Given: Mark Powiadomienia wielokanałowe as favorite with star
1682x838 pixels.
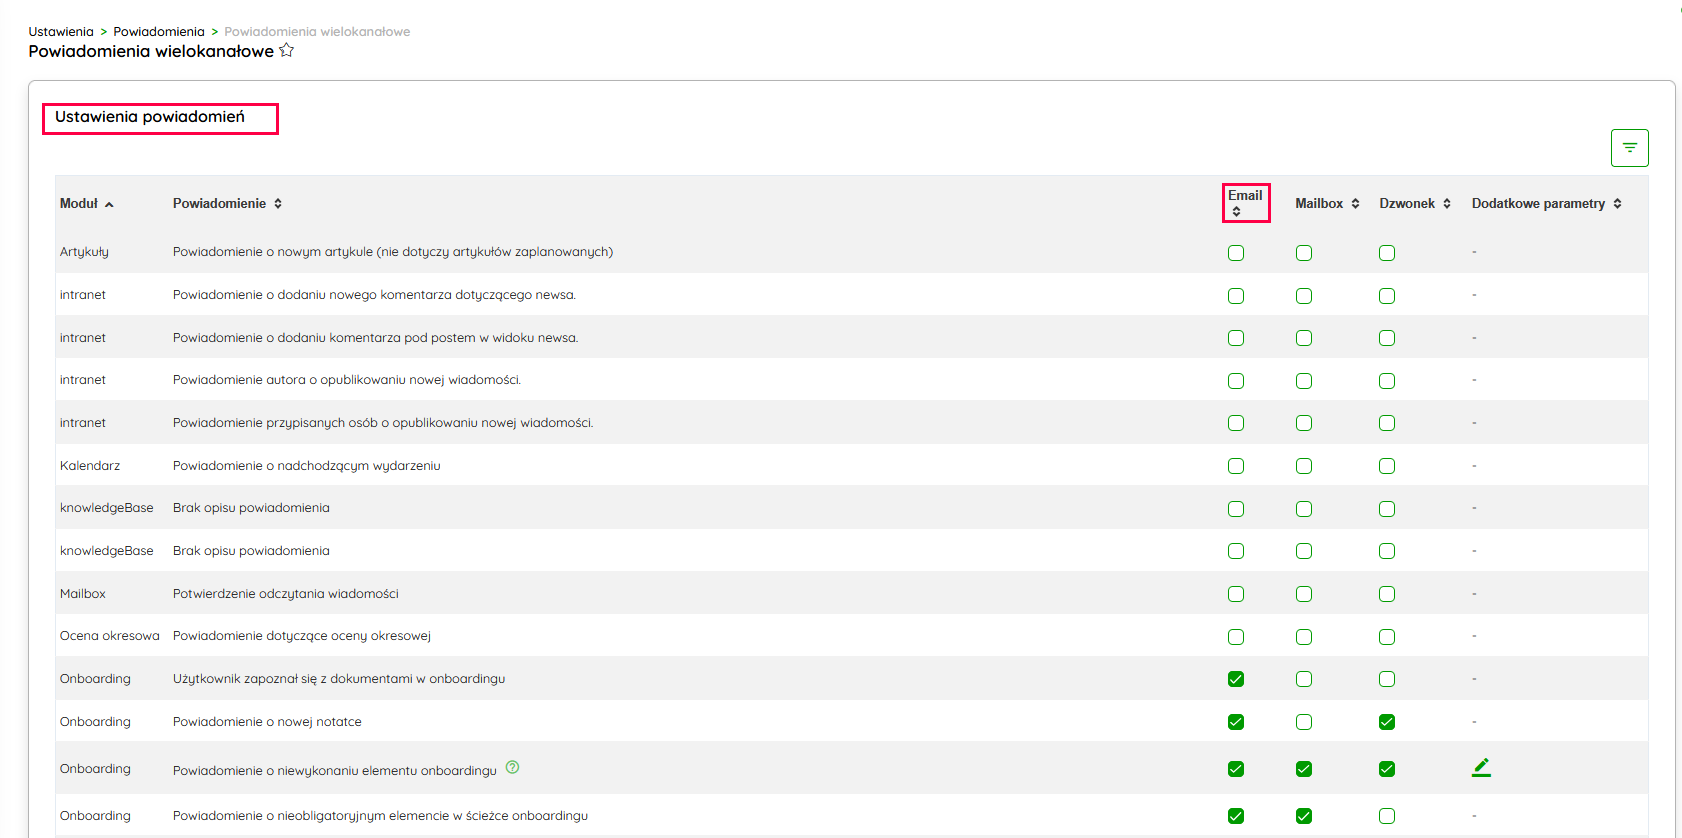Looking at the screenshot, I should 287,51.
